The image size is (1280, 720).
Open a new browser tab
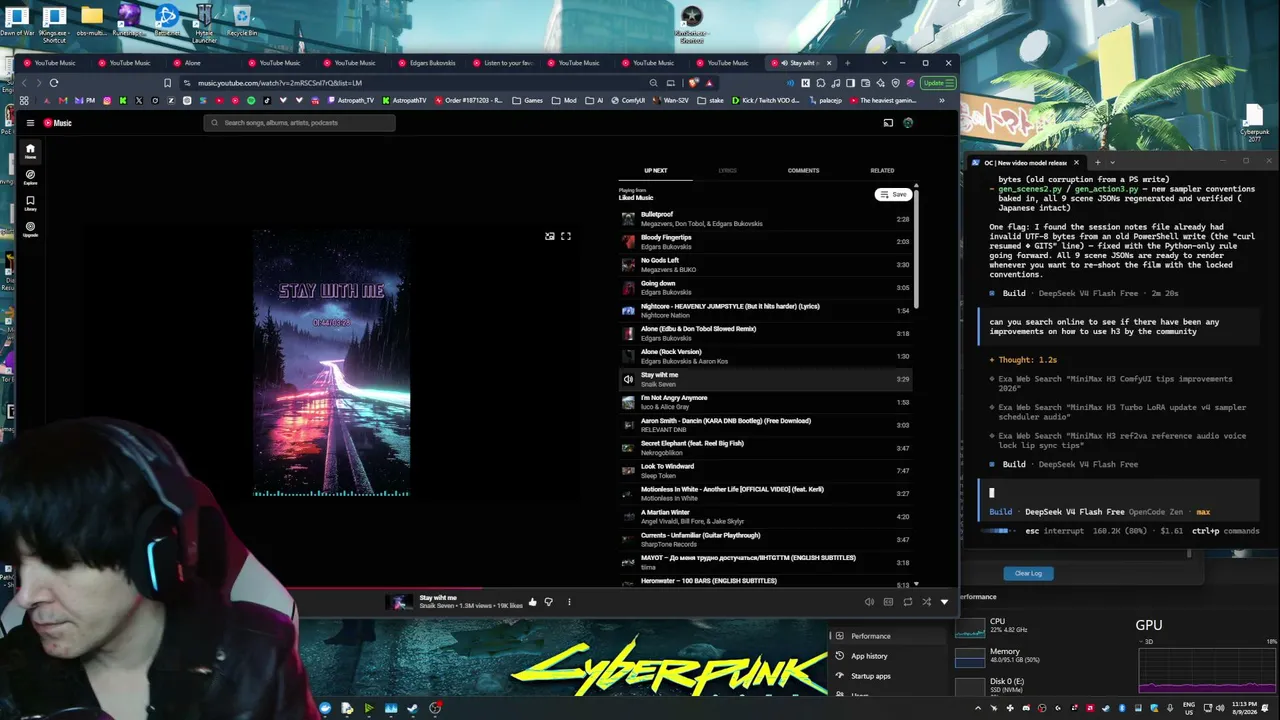847,63
